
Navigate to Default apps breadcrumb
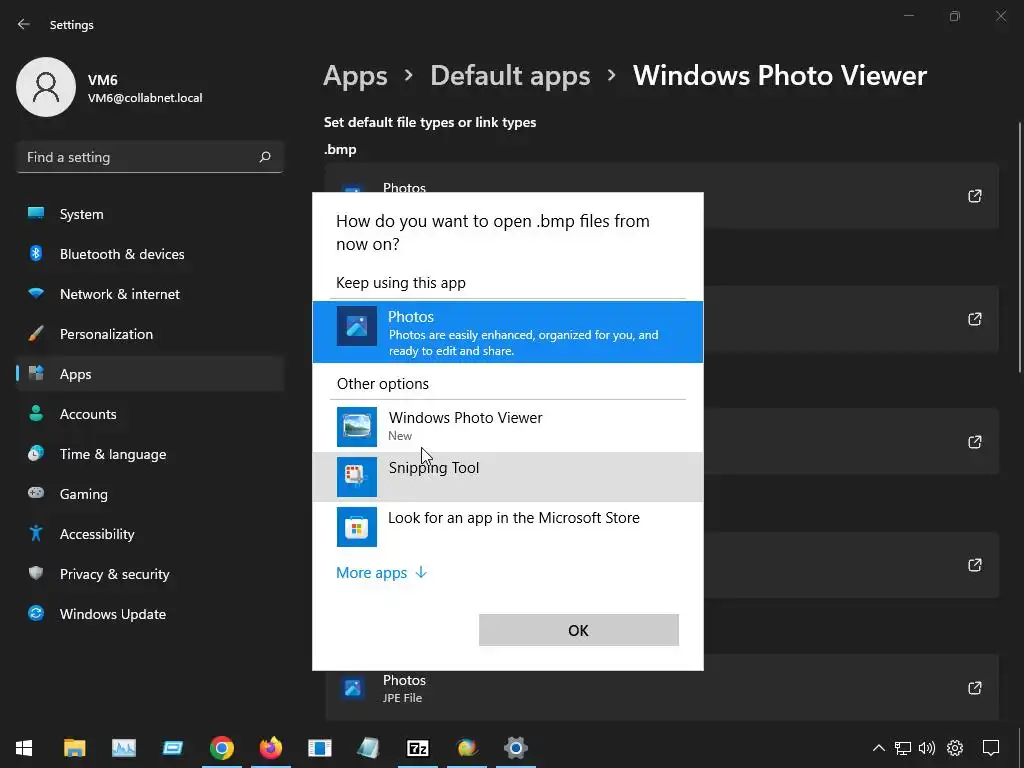click(510, 76)
